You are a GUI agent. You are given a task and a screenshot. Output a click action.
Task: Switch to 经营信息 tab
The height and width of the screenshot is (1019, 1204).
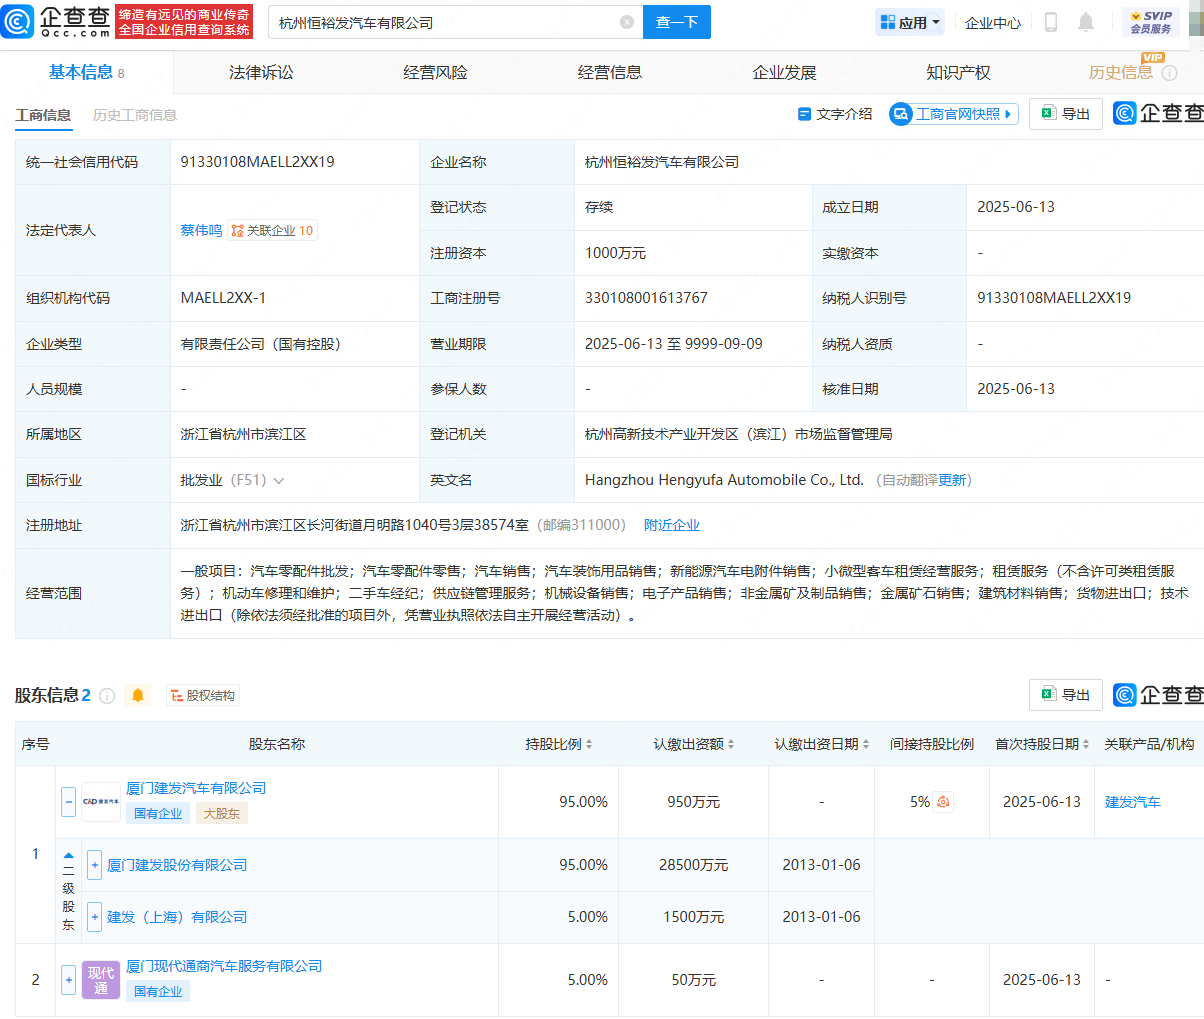tap(610, 73)
